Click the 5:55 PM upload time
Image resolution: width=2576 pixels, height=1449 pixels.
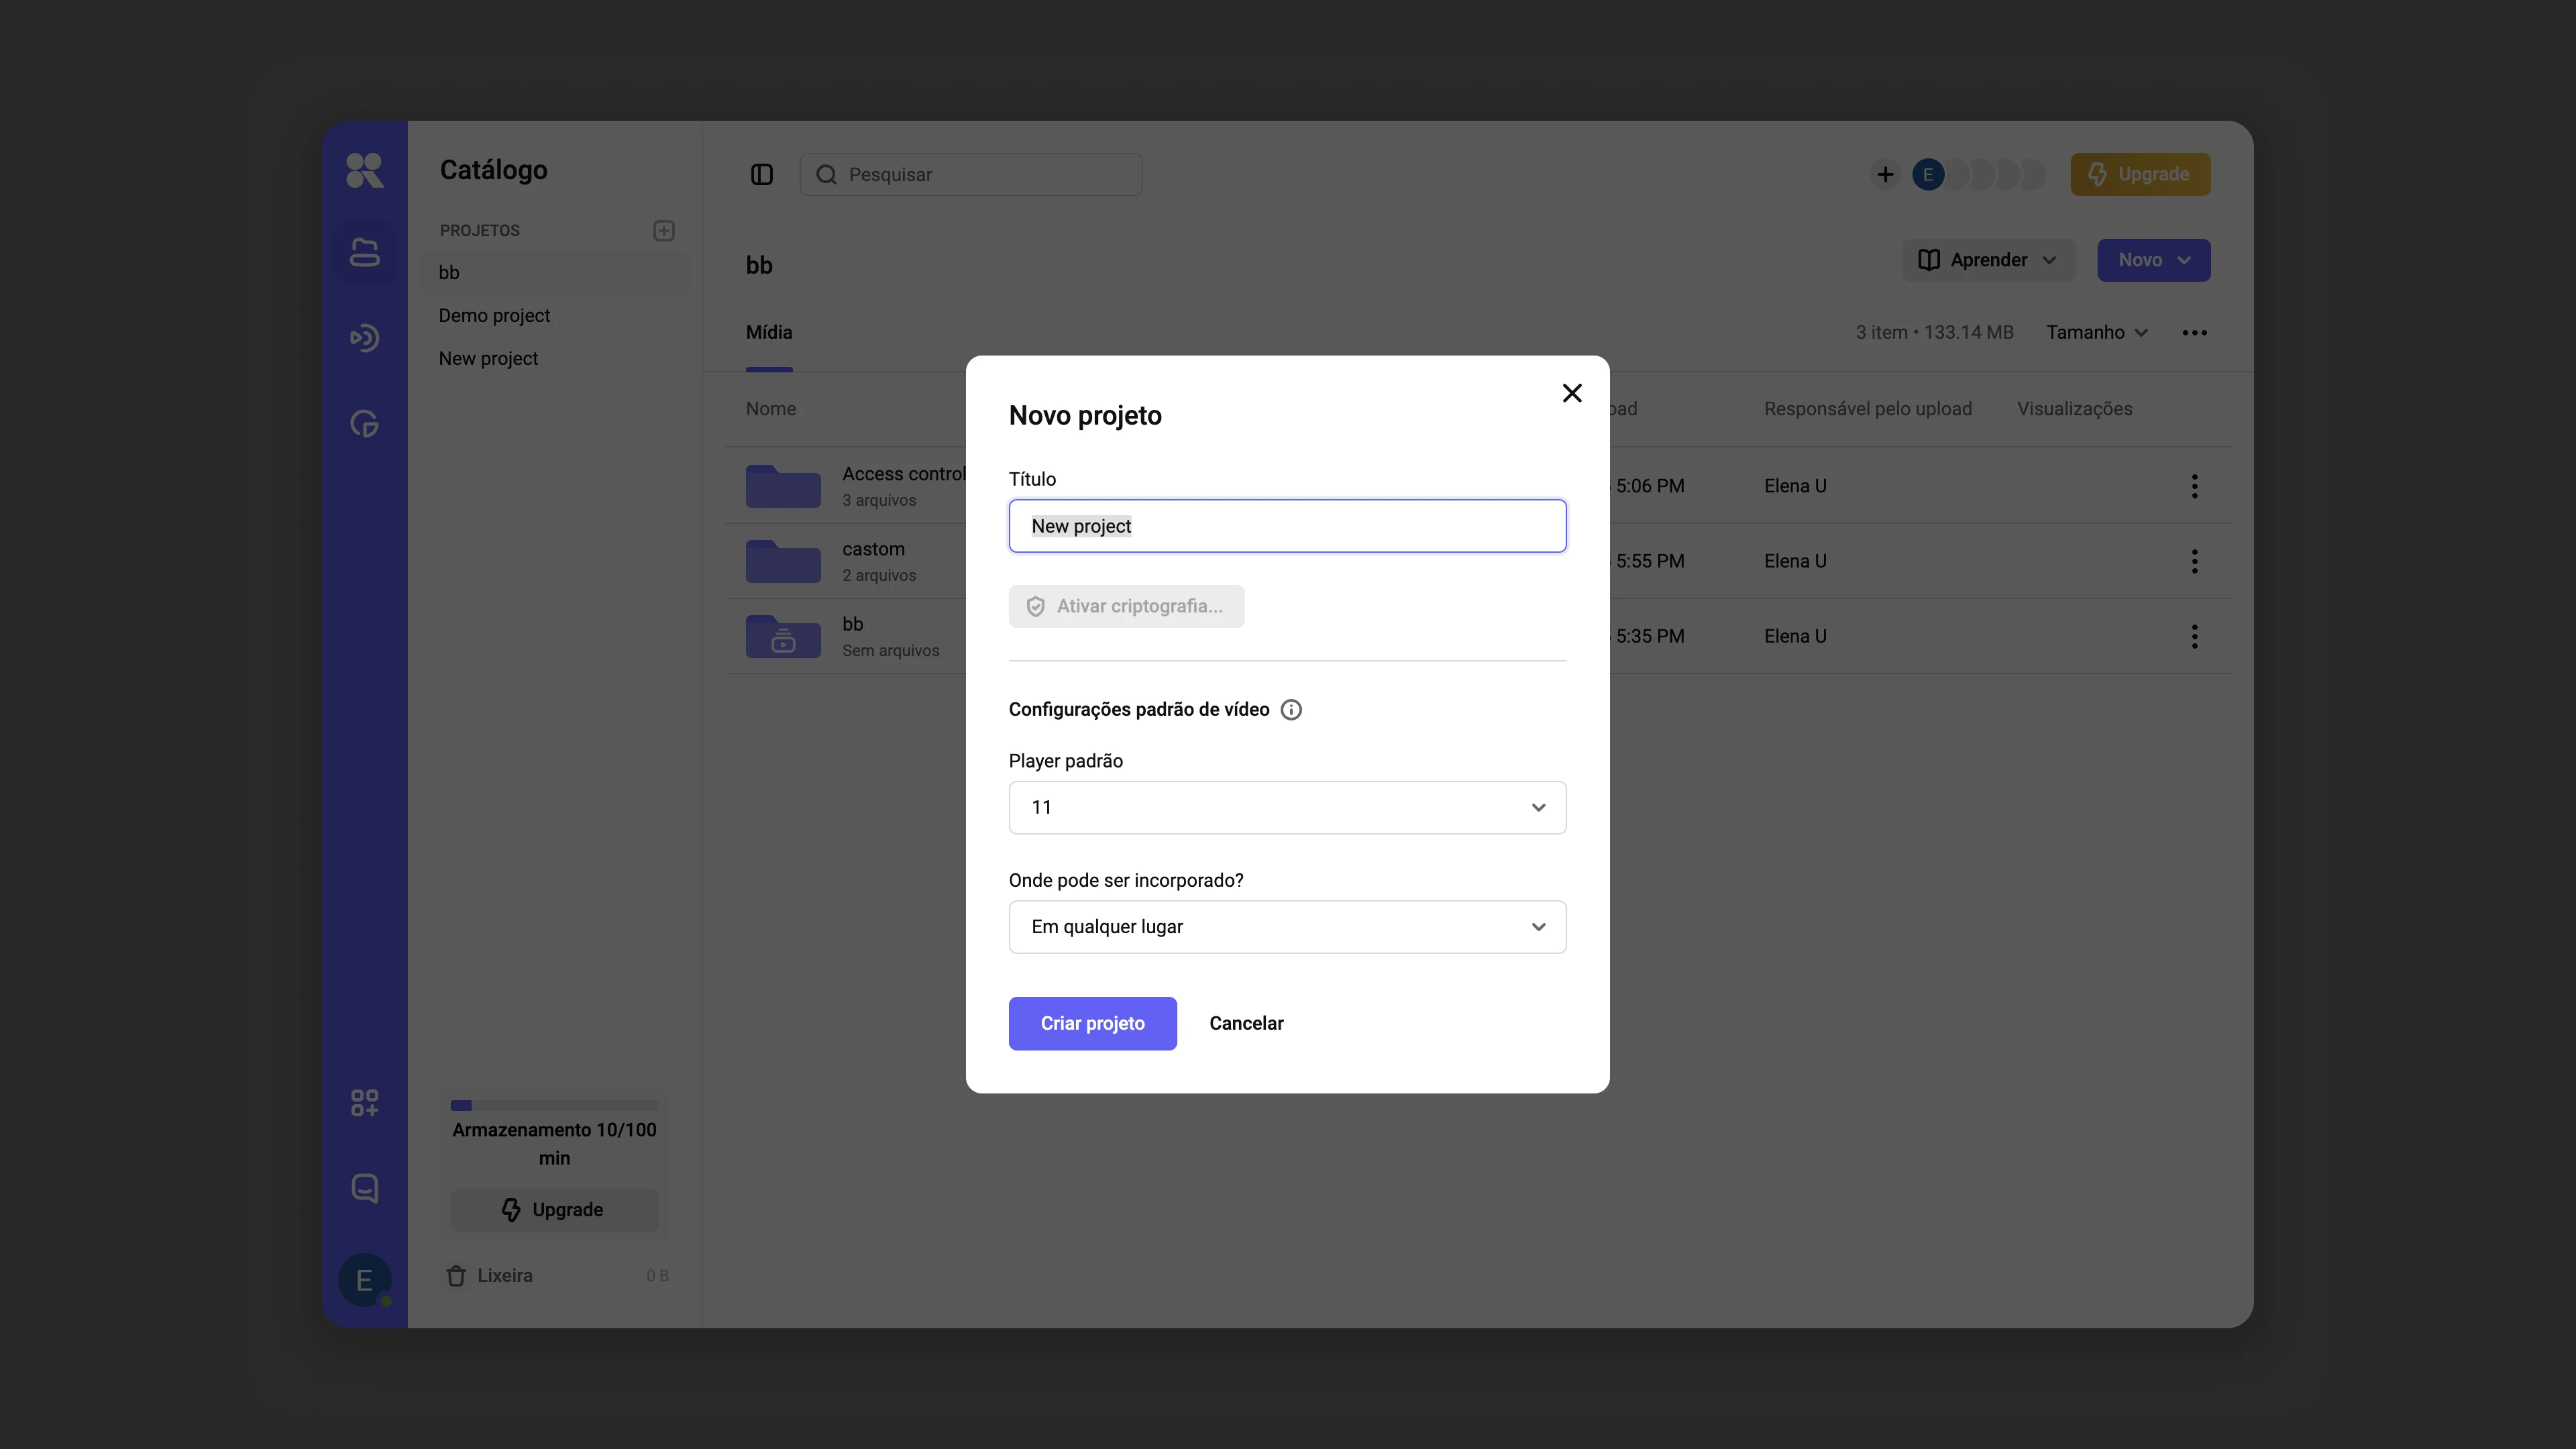click(1650, 561)
